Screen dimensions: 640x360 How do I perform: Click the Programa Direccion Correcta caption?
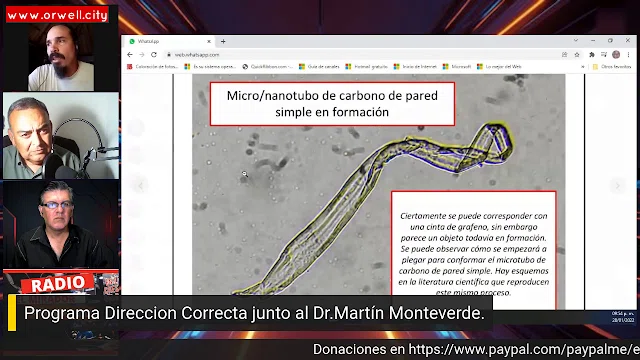point(254,313)
